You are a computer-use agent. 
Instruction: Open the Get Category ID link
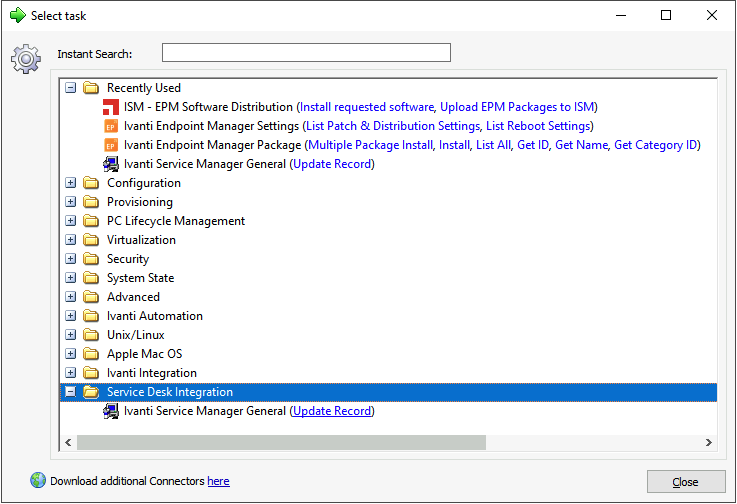(x=655, y=145)
